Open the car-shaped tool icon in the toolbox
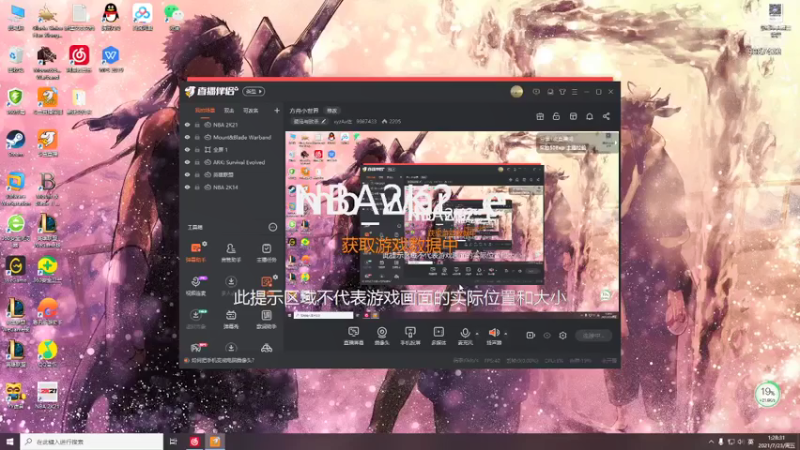Screen dimensions: 800x450 click(x=266, y=348)
